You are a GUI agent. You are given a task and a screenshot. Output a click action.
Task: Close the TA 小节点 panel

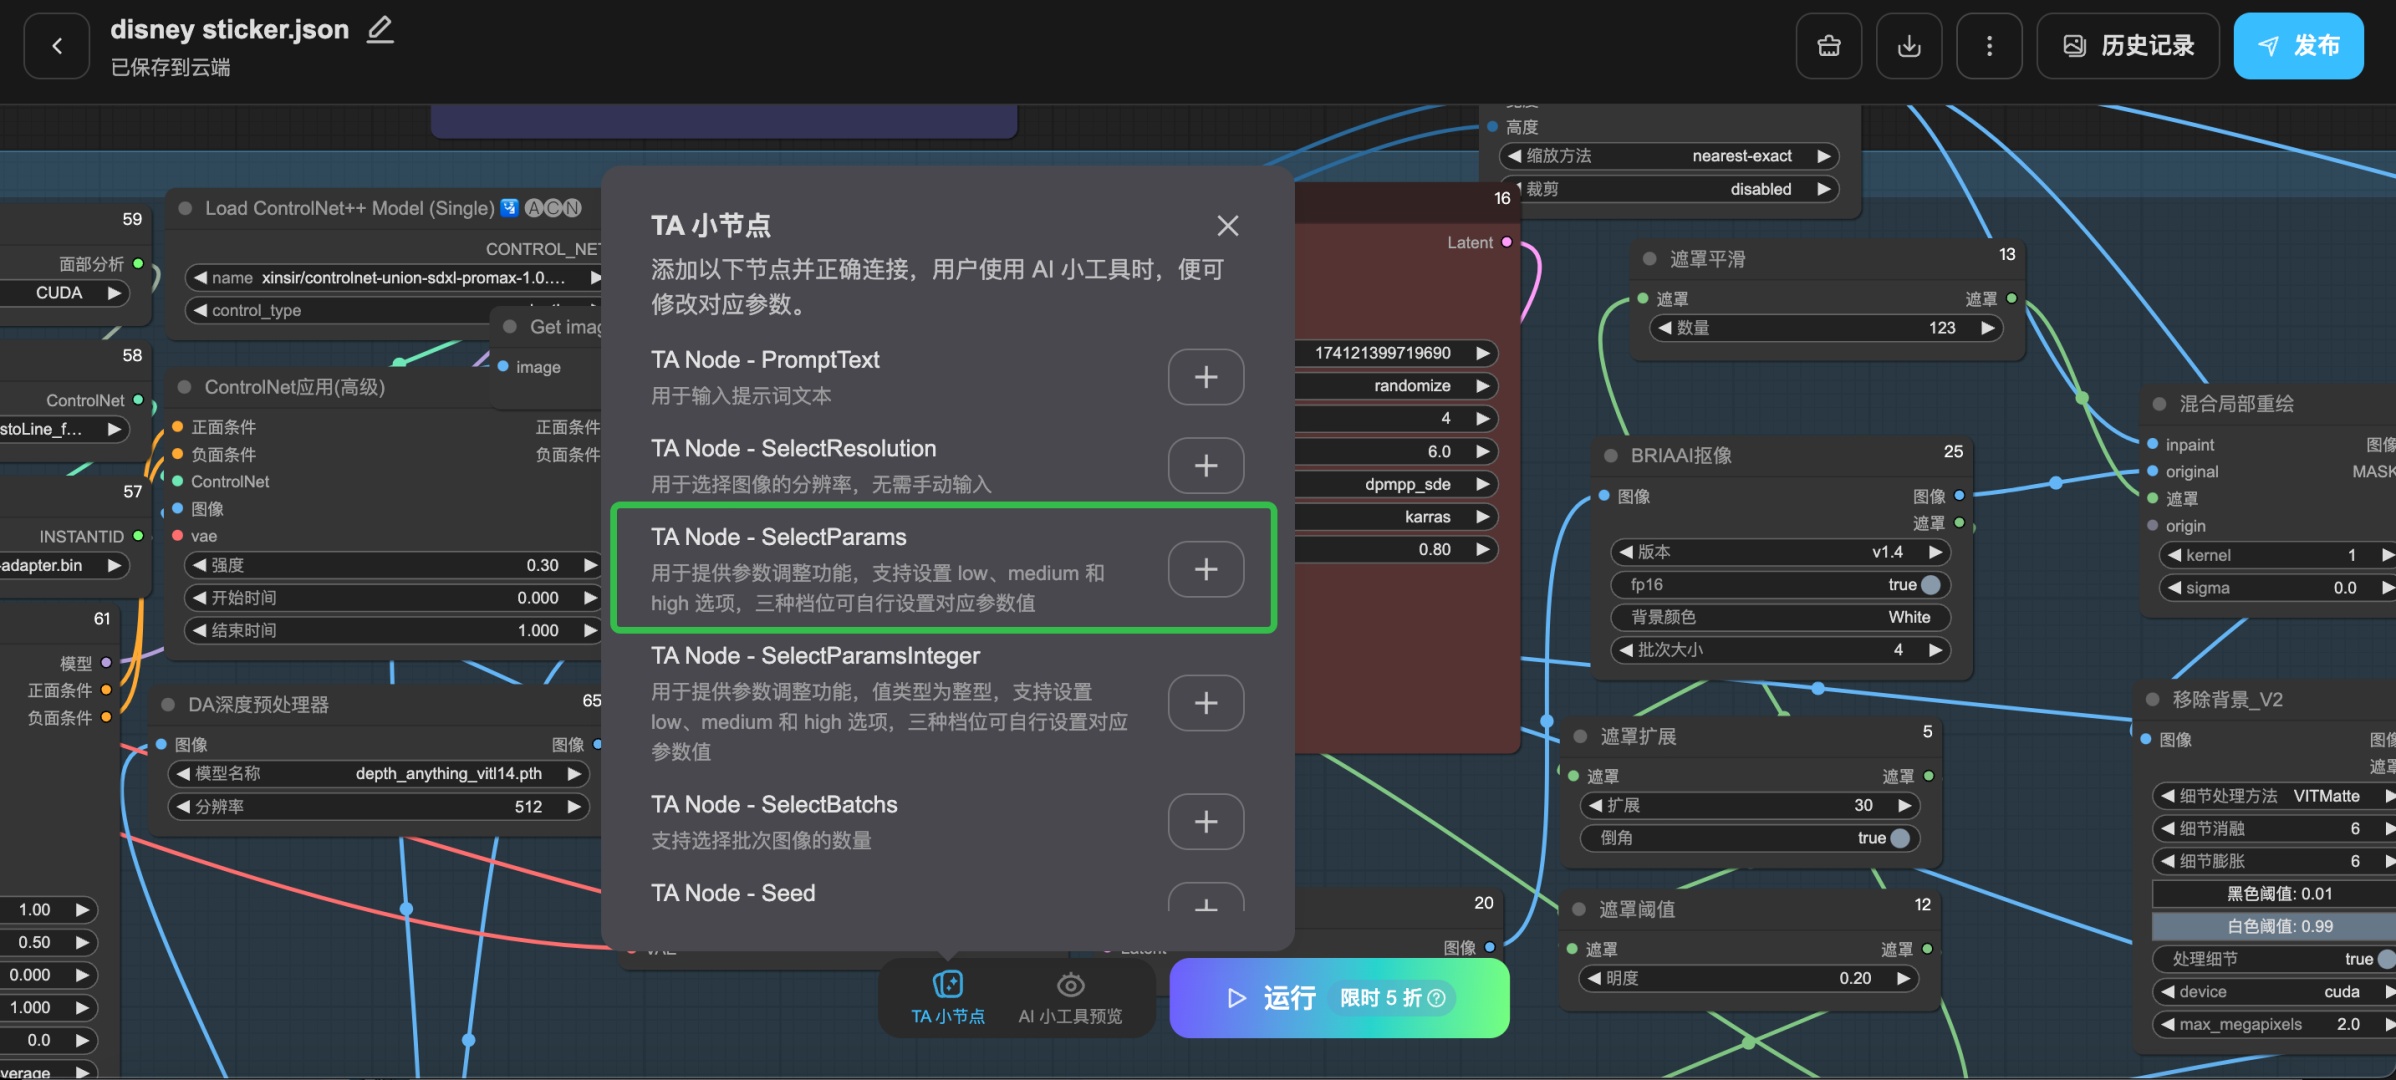point(1227,226)
